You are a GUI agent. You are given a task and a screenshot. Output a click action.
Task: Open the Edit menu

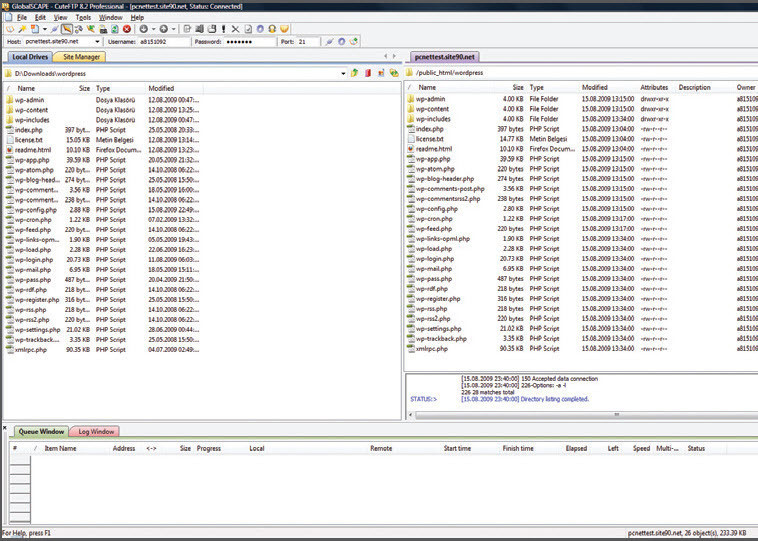tap(40, 17)
